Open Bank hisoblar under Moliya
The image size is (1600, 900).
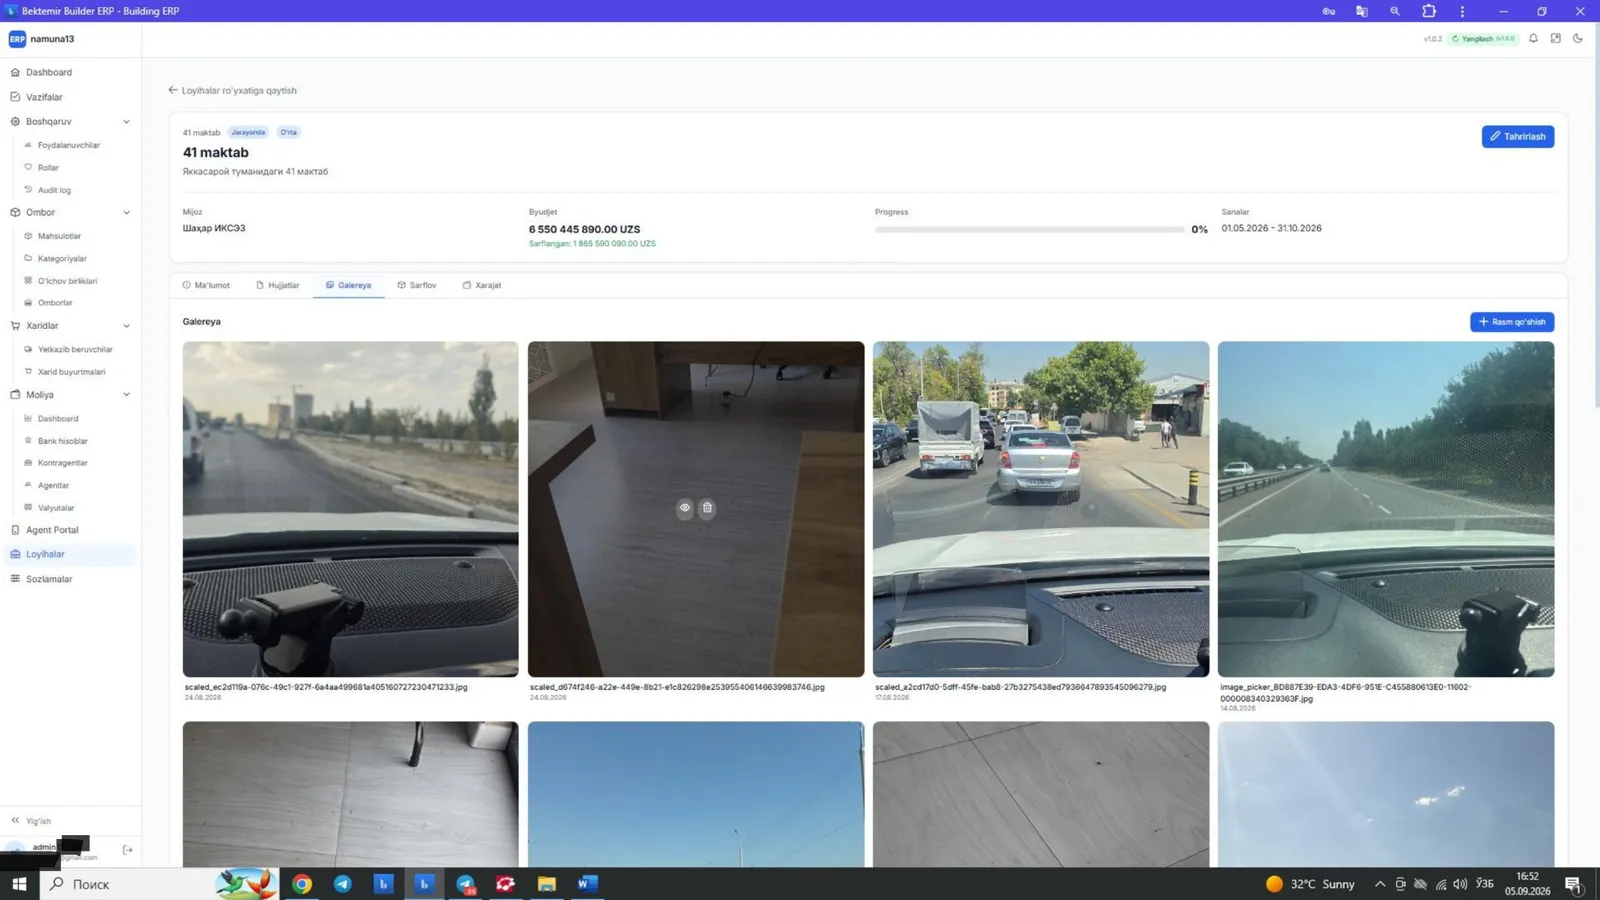(62, 441)
